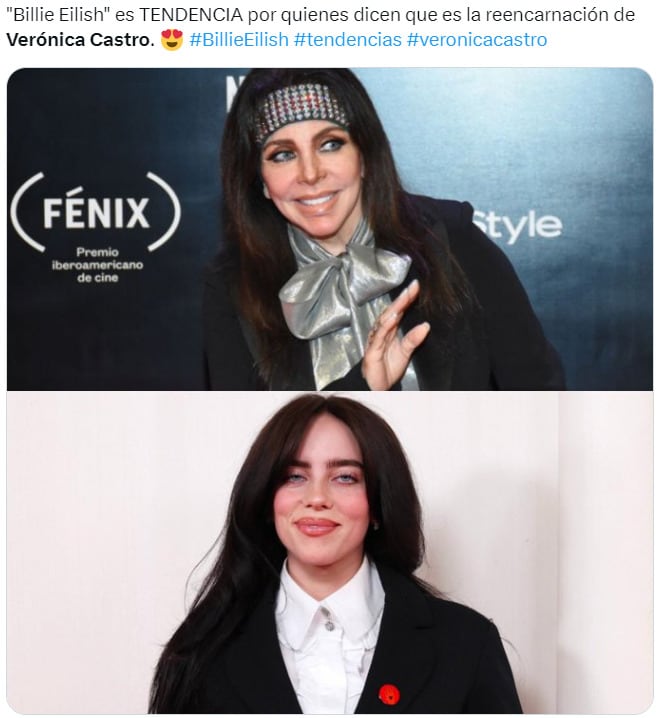Click the red pin on the blazer
The height and width of the screenshot is (718, 665).
[x=389, y=695]
